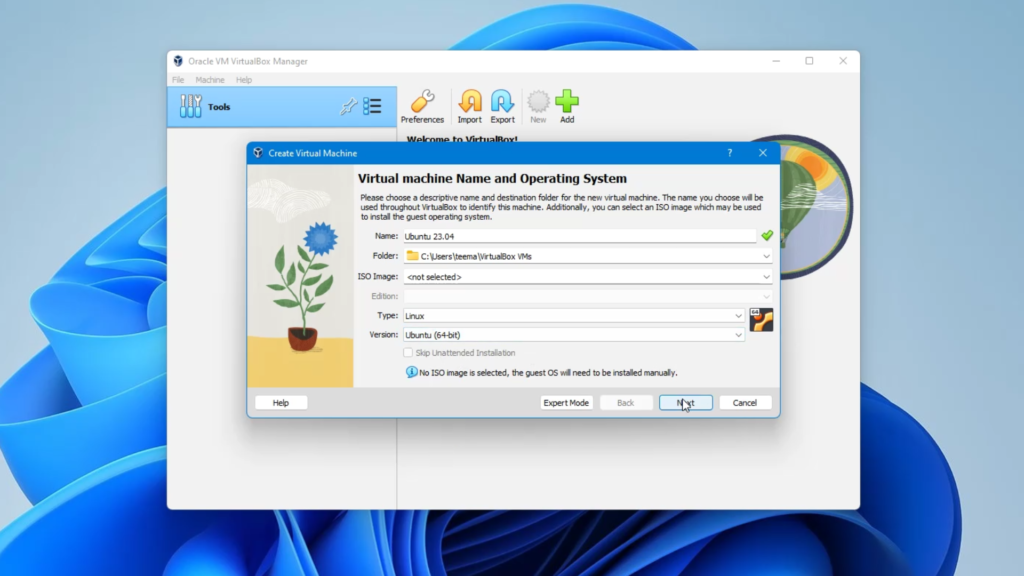The width and height of the screenshot is (1024, 576).
Task: Click the question mark in the dialog title bar
Action: pos(729,153)
